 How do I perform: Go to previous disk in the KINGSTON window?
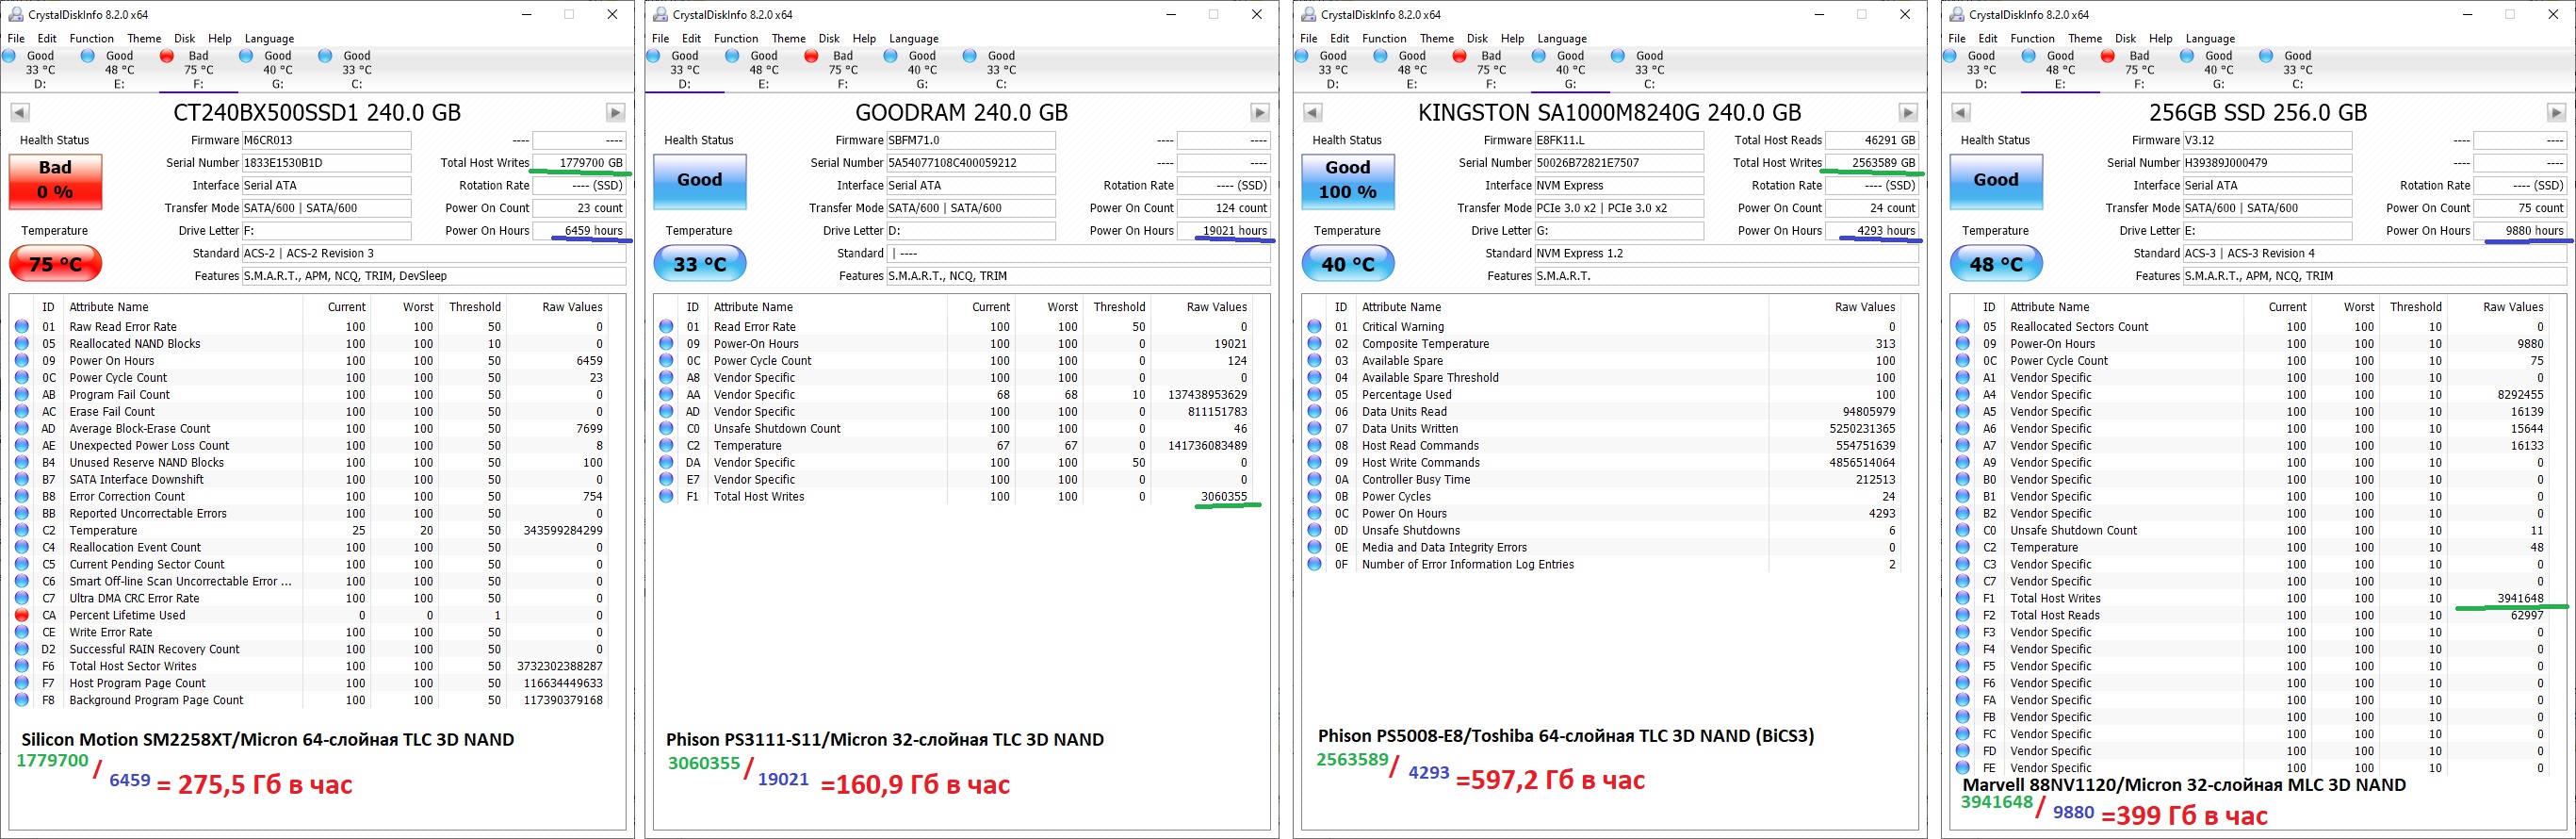1312,112
